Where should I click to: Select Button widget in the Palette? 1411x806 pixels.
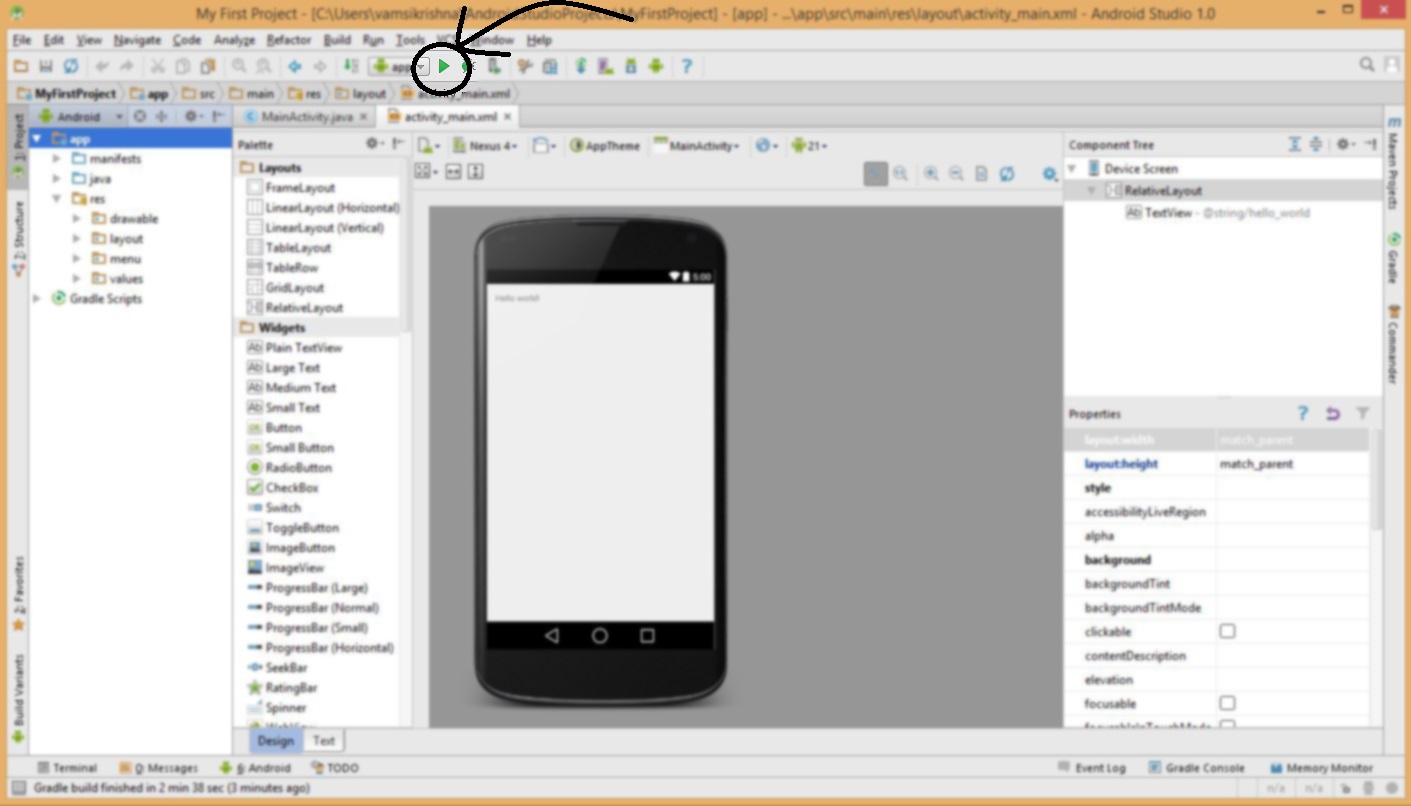pyautogui.click(x=275, y=428)
